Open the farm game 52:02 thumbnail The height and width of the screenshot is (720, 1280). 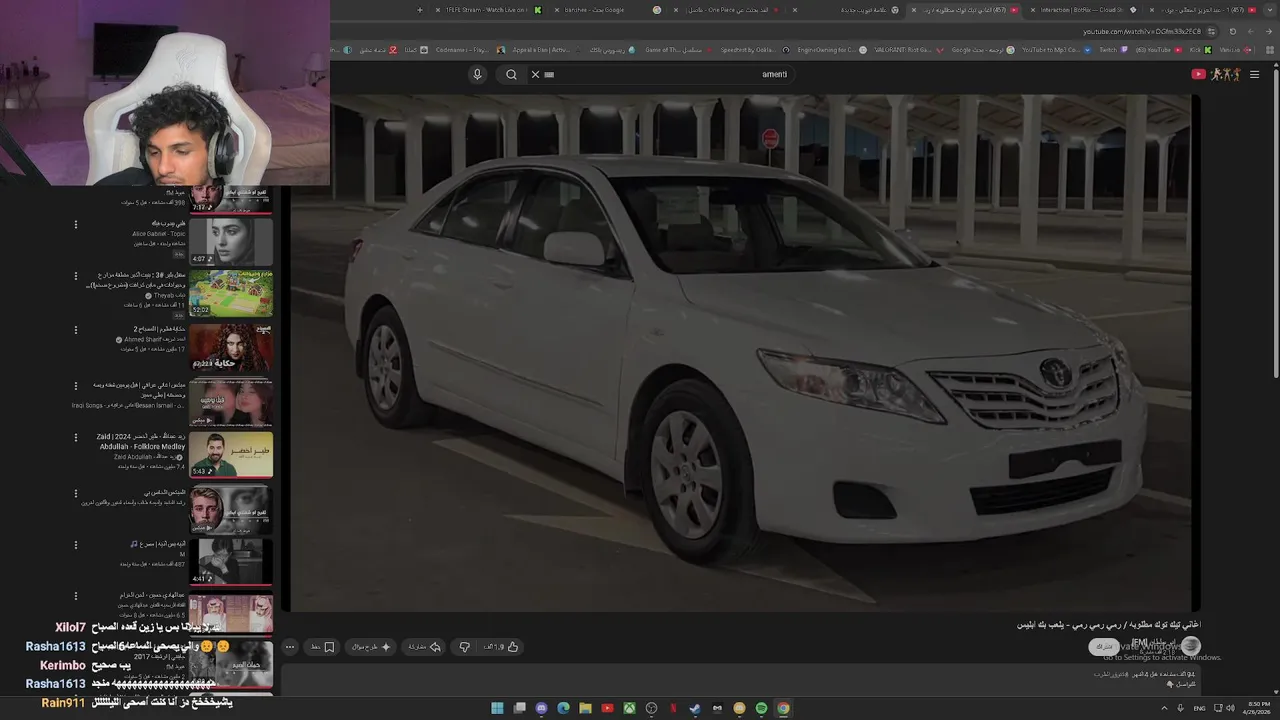231,293
